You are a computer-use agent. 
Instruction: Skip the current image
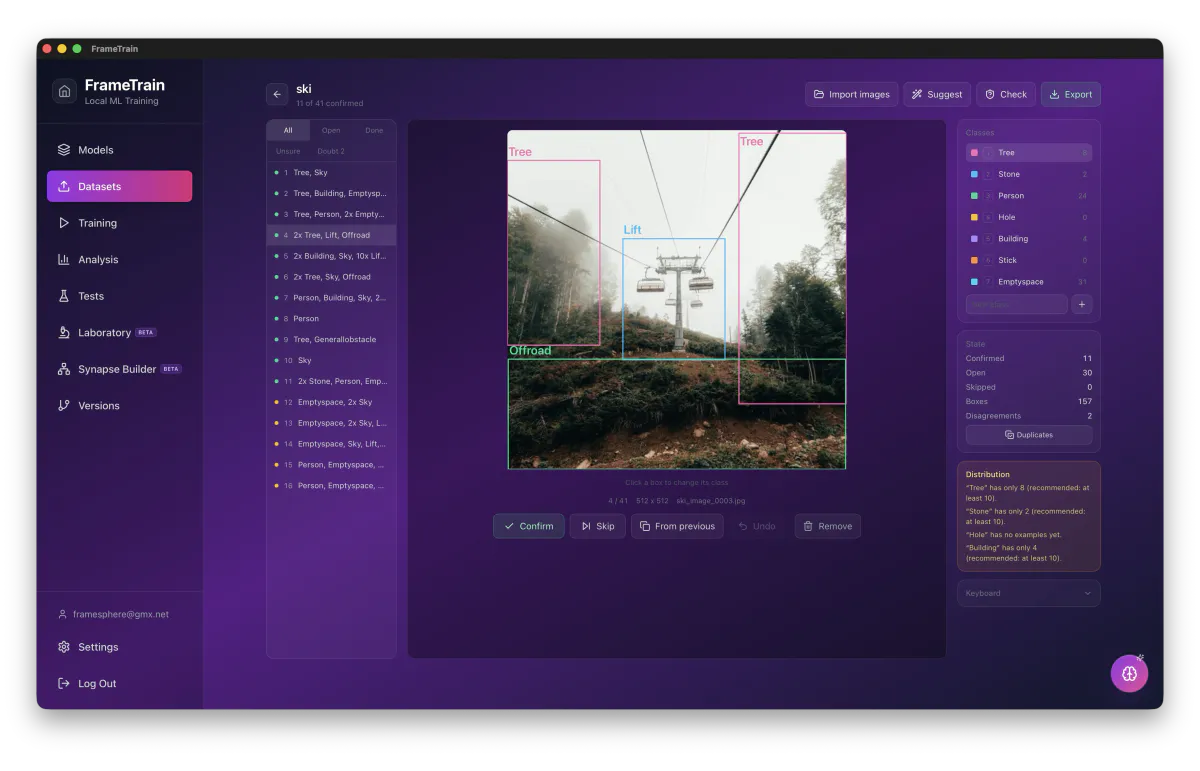(598, 526)
